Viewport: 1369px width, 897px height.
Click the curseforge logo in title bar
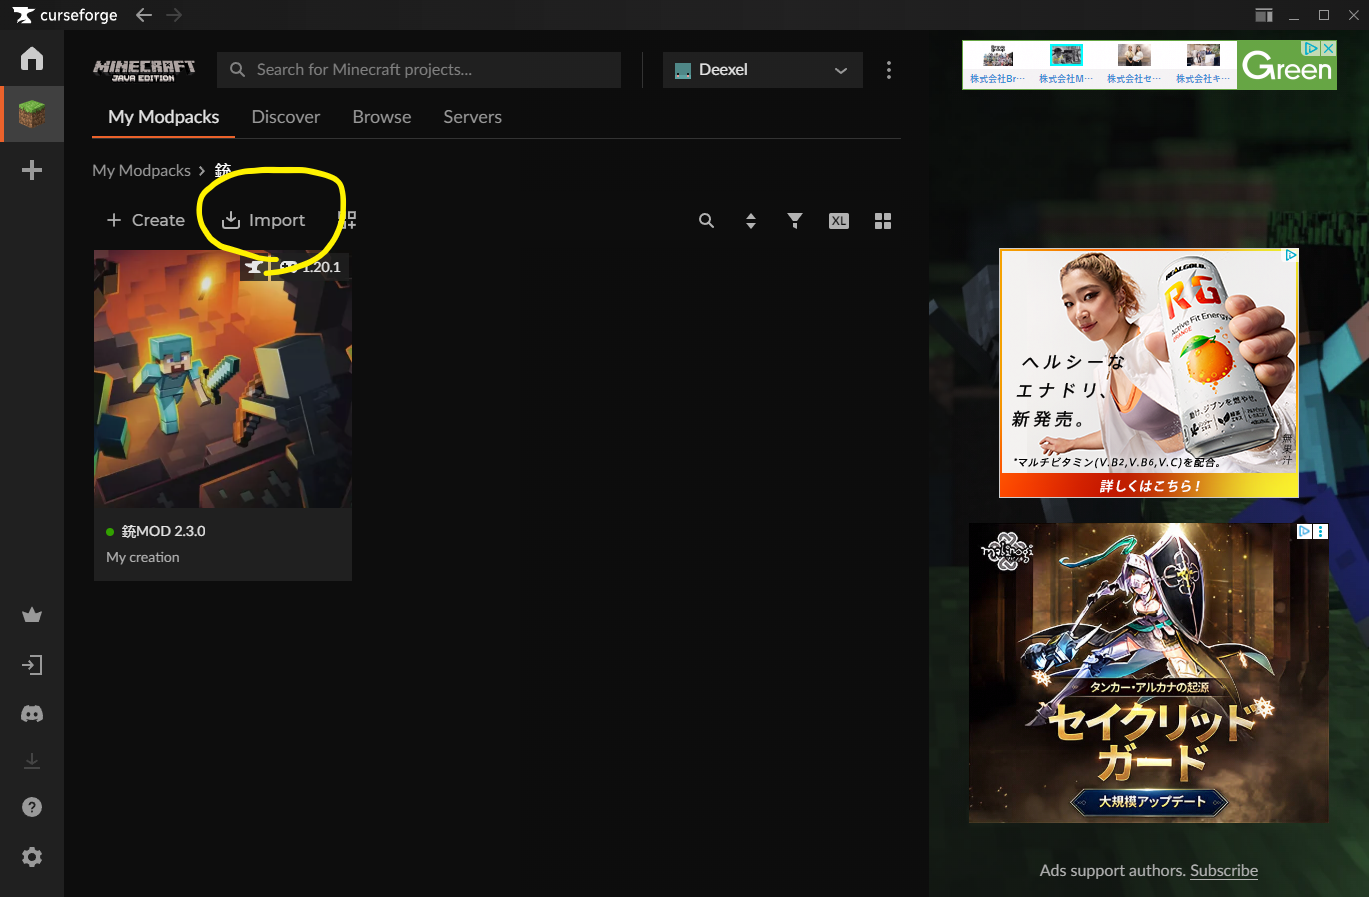(x=66, y=15)
